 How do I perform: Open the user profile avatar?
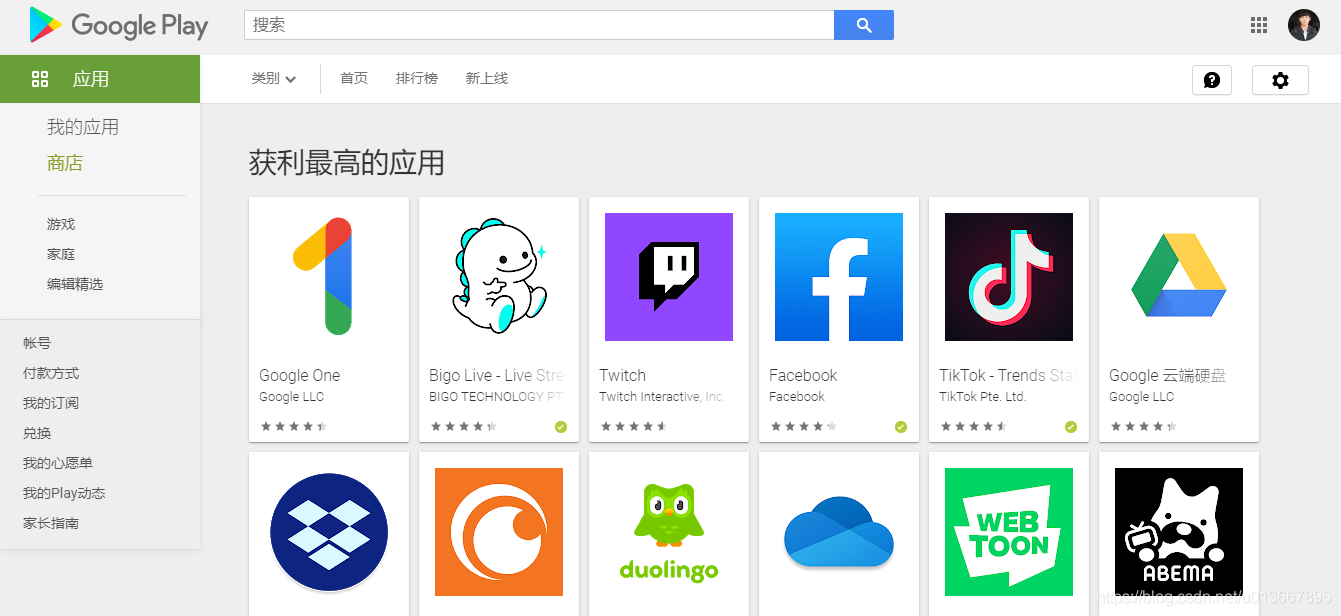(x=1304, y=25)
